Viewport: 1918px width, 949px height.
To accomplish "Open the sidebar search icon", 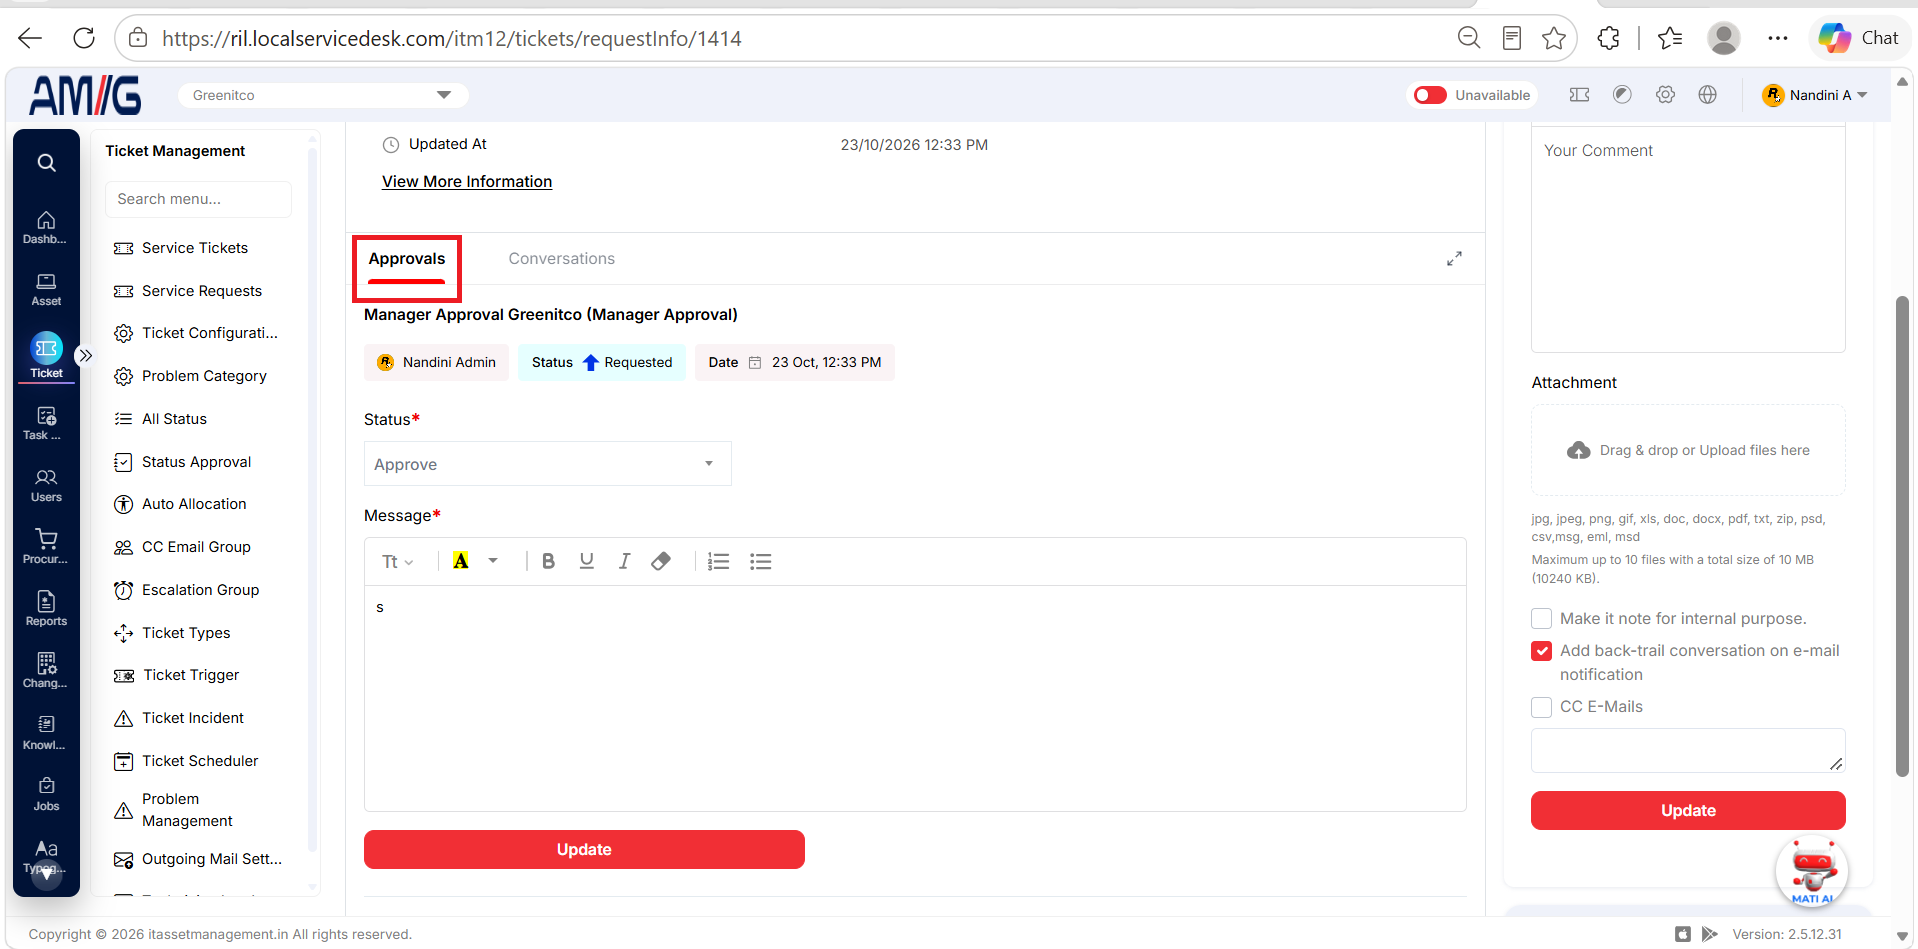I will pyautogui.click(x=46, y=163).
